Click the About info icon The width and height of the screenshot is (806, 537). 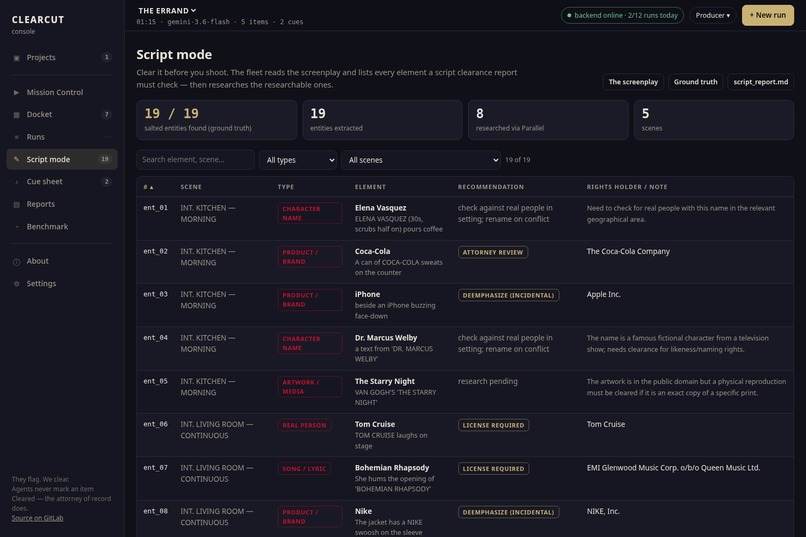click(16, 262)
